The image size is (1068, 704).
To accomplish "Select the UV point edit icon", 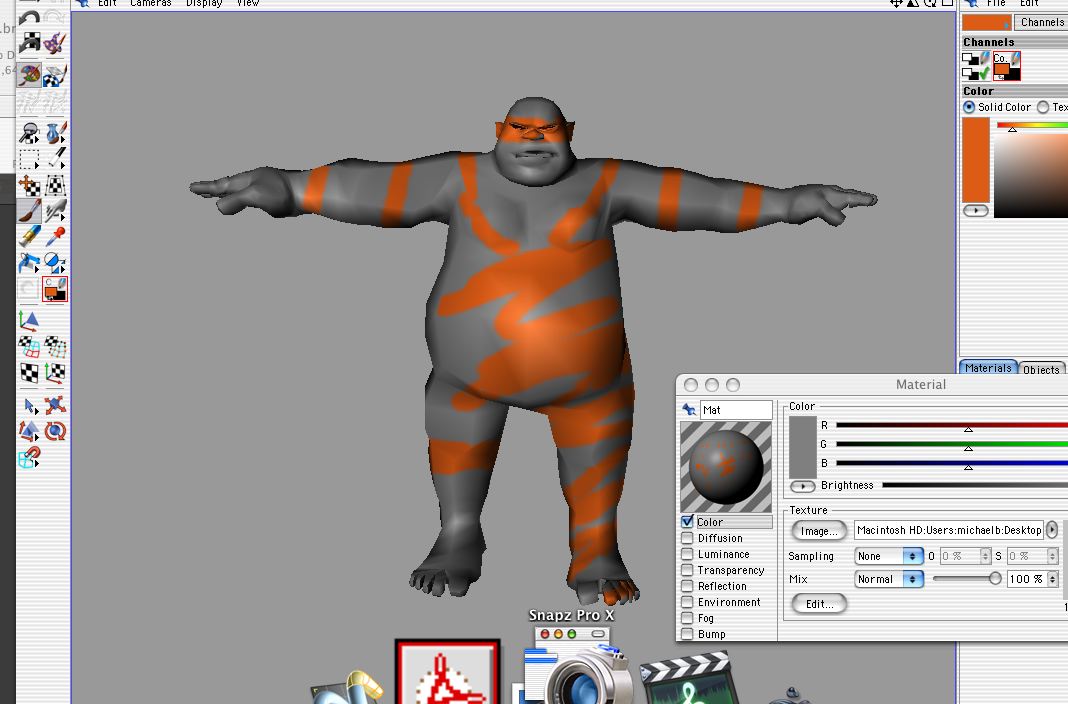I will pyautogui.click(x=54, y=347).
